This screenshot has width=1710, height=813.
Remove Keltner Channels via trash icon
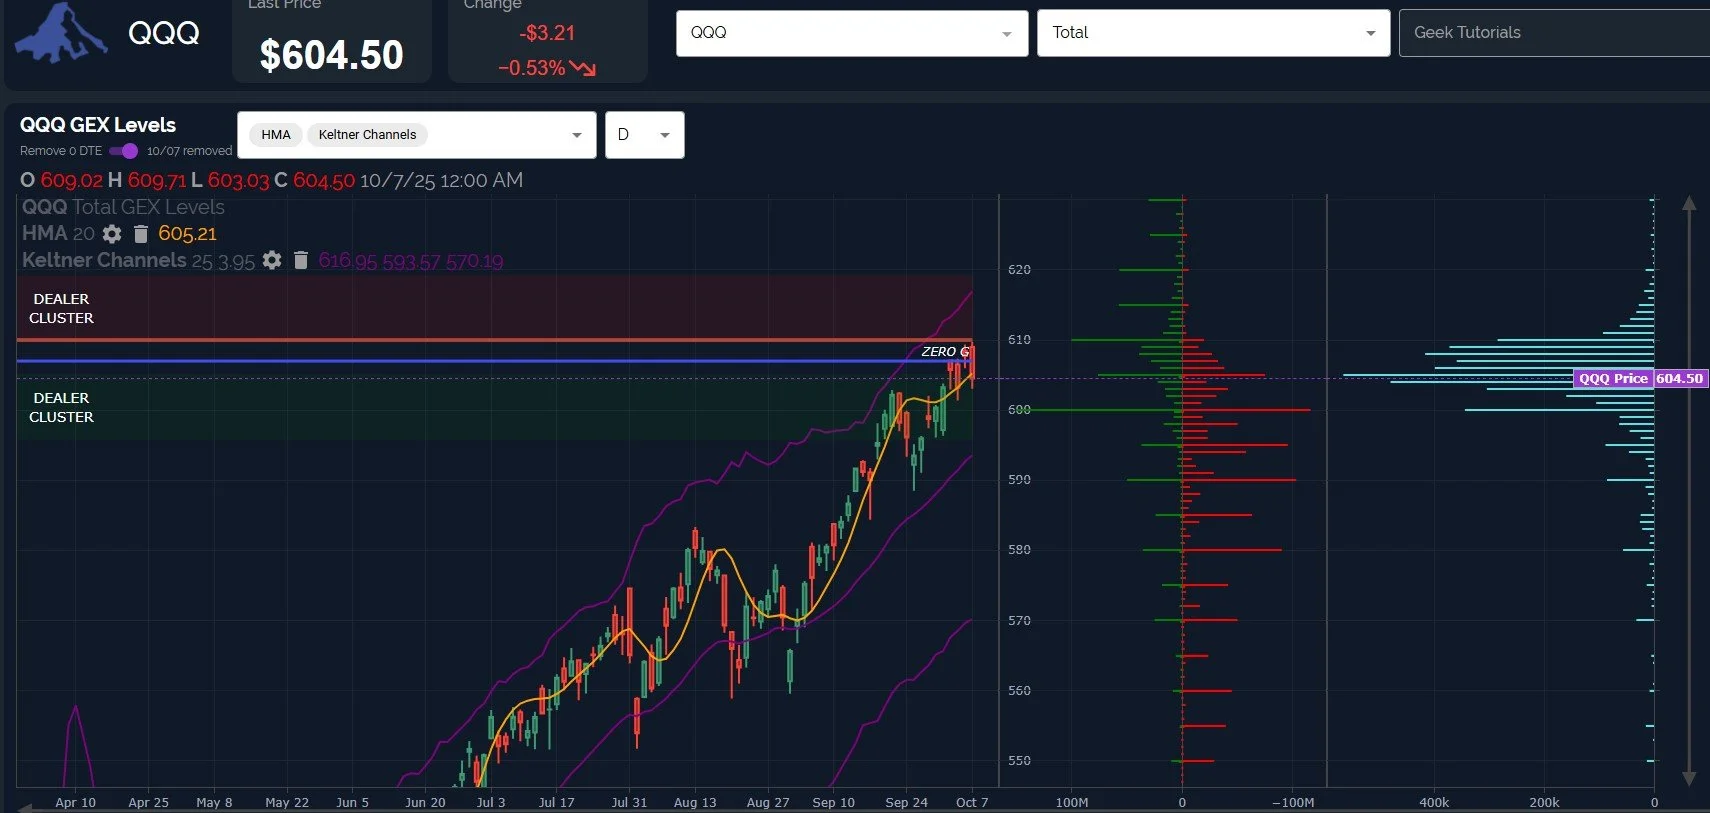300,260
